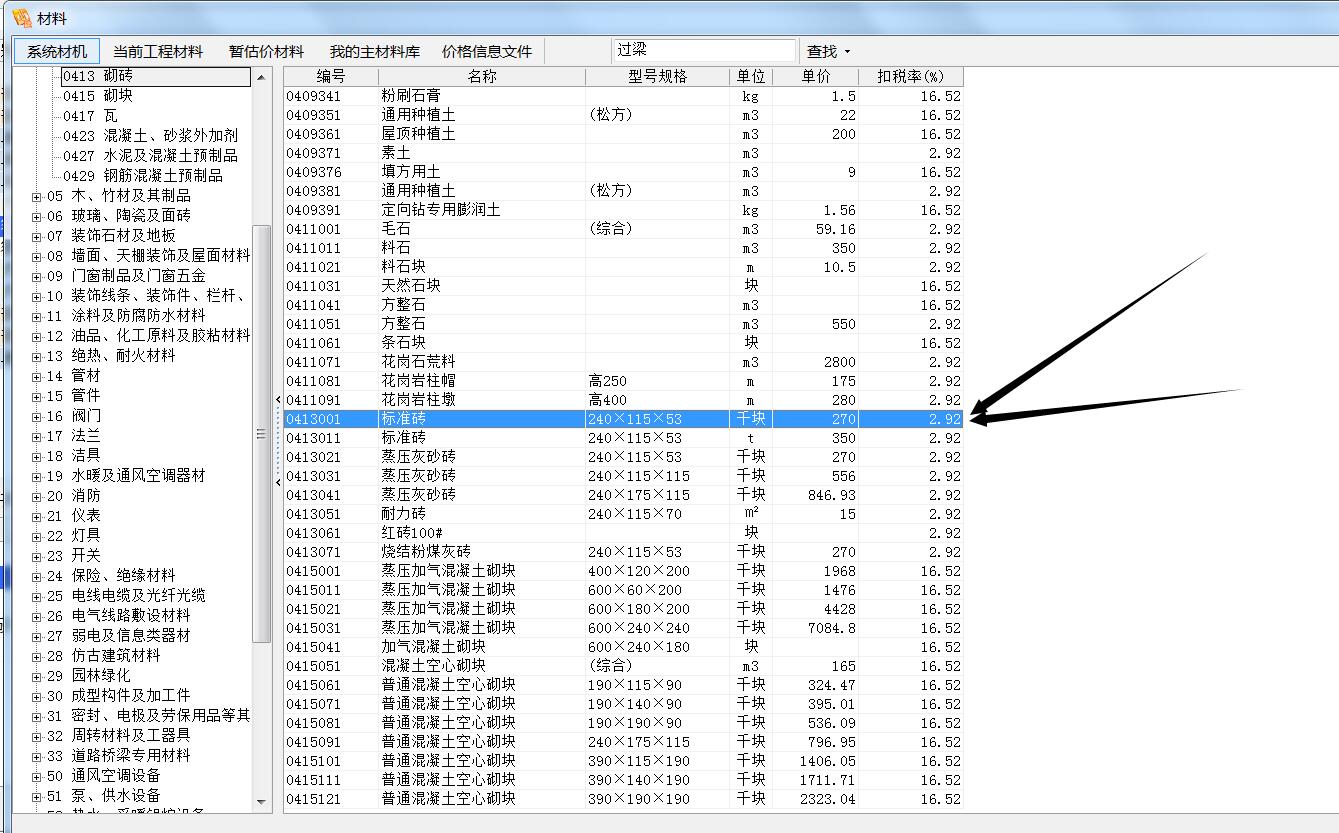Open the 查找 dropdown arrow
Viewport: 1339px width, 833px height.
pos(848,52)
